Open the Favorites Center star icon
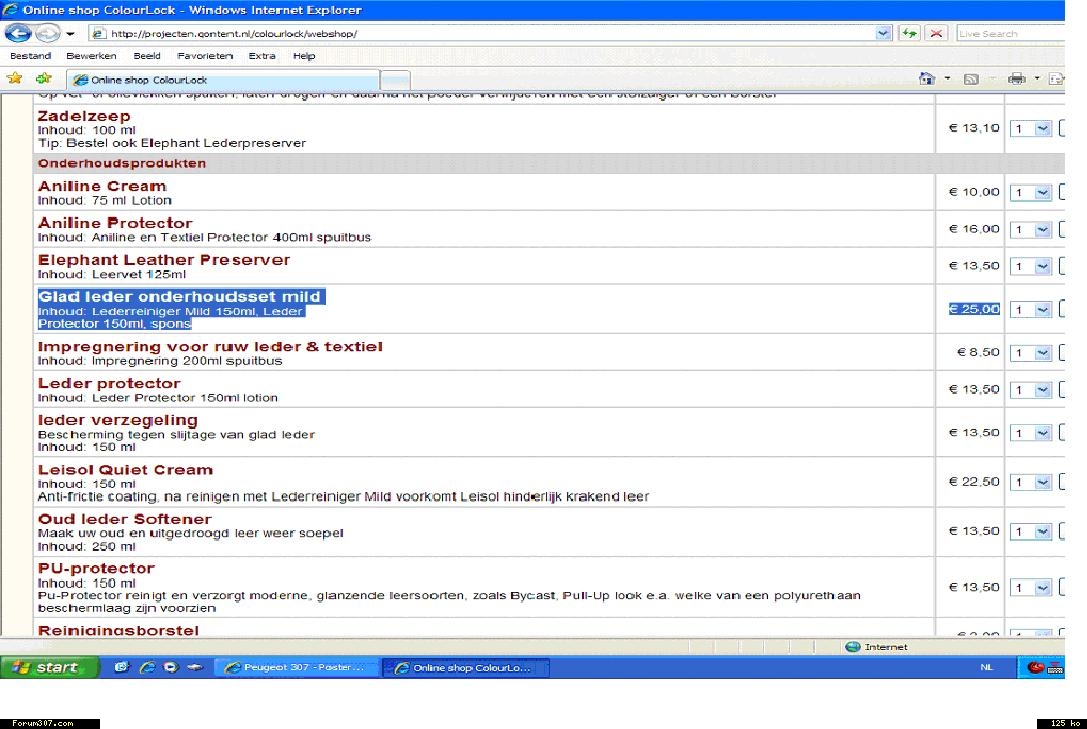This screenshot has height=729, width=1087. click(x=15, y=78)
